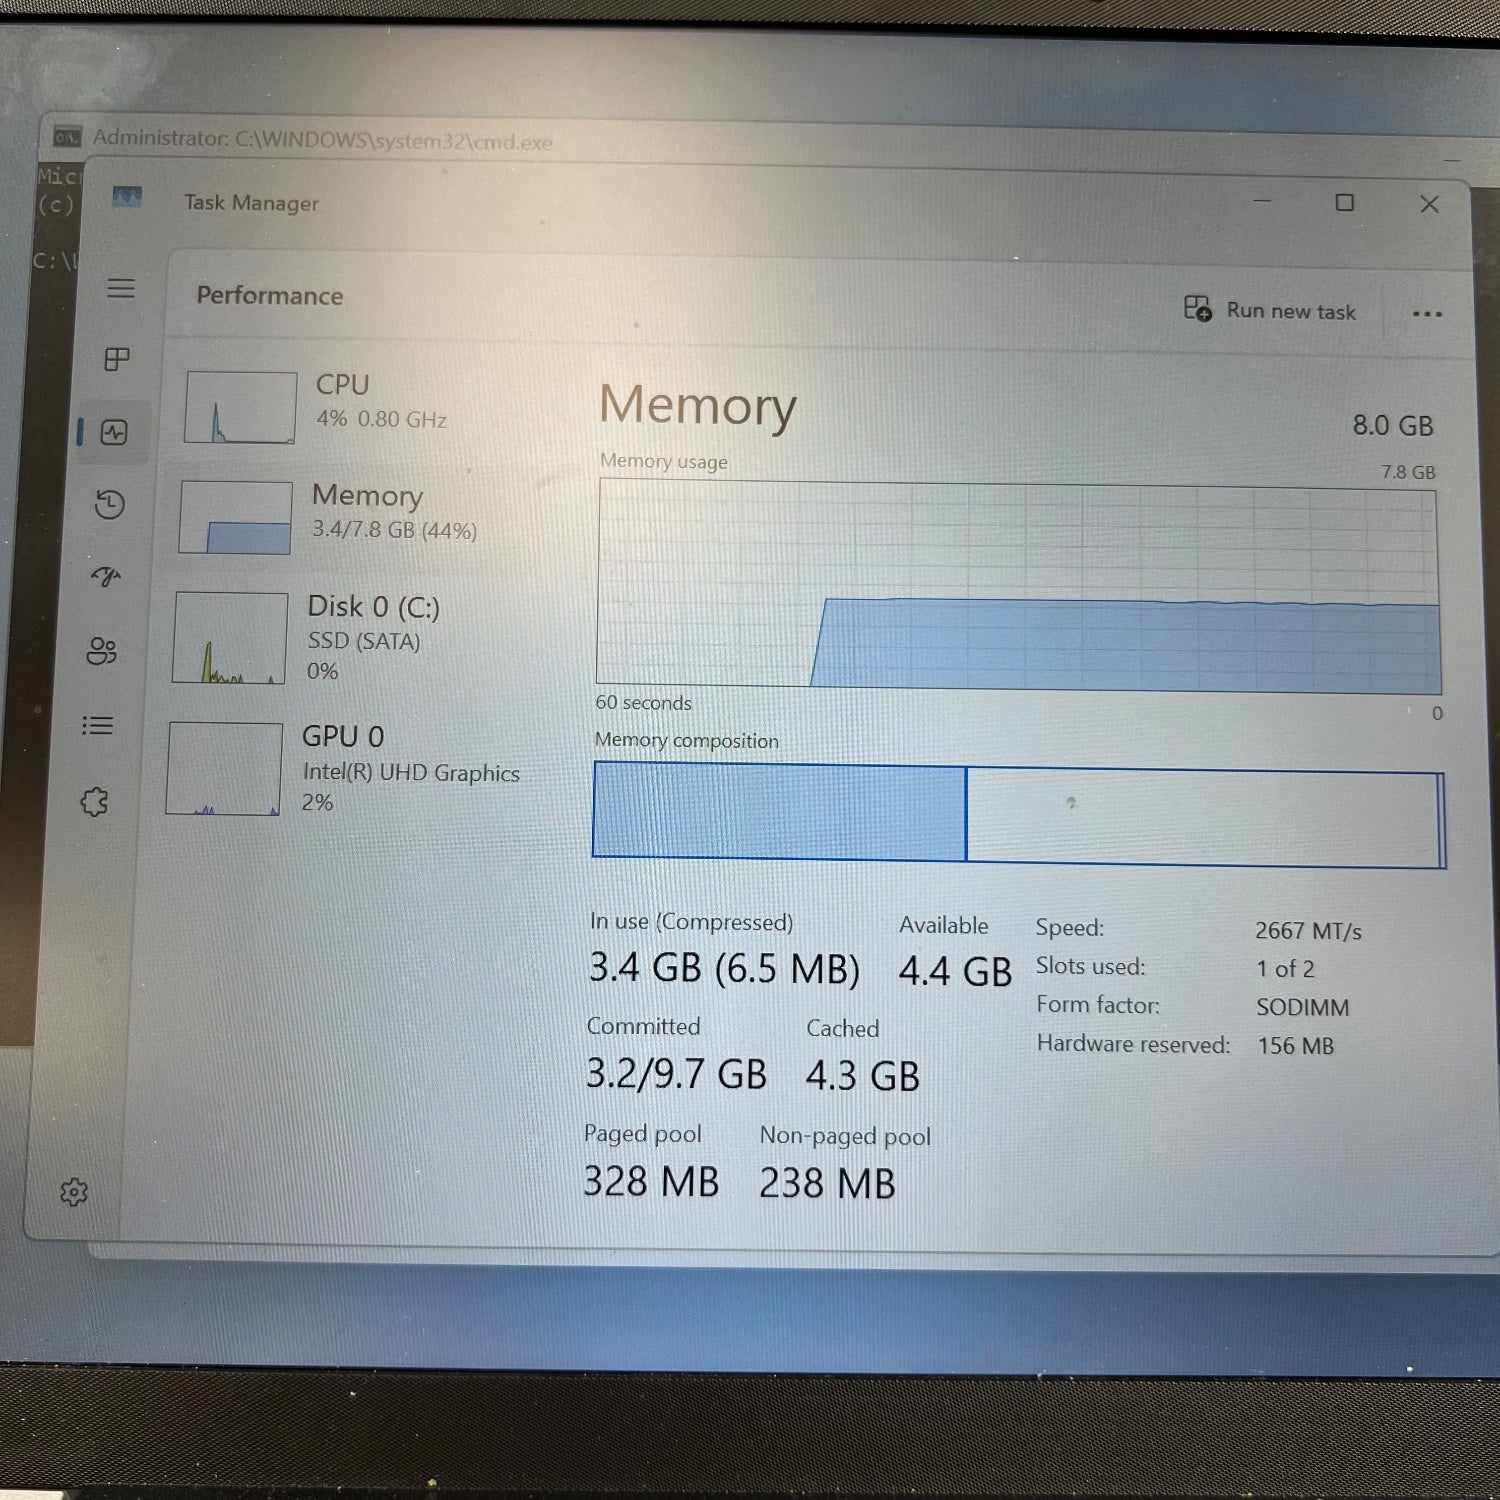Click the CPU mini graph thumbnail
The image size is (1500, 1500).
pos(240,407)
